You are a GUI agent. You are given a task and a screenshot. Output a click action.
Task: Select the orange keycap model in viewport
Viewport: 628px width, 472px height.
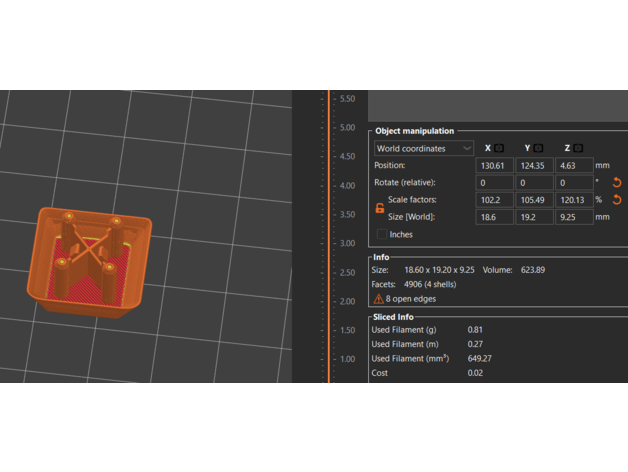pyautogui.click(x=95, y=260)
